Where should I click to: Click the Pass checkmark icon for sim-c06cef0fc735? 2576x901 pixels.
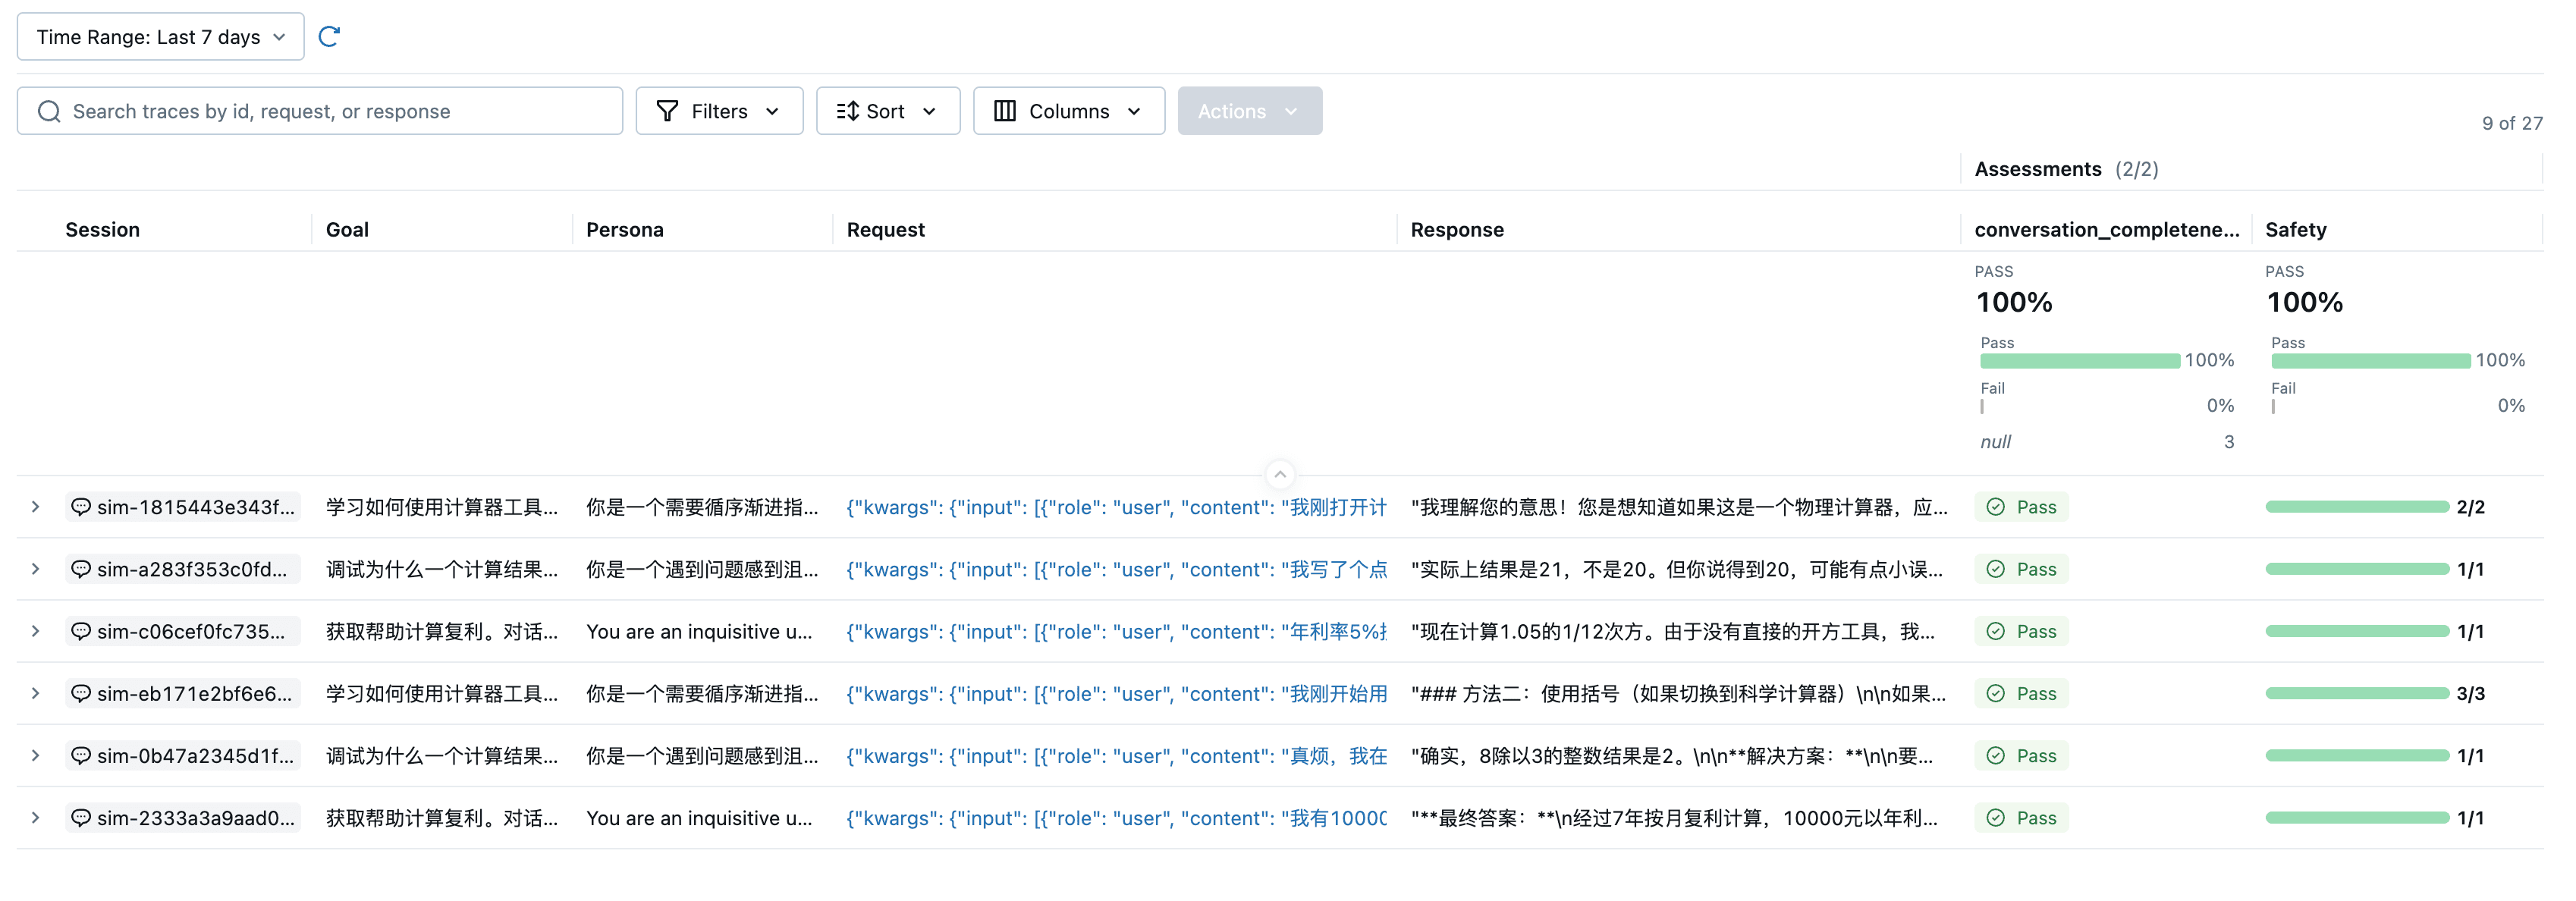pyautogui.click(x=1995, y=631)
